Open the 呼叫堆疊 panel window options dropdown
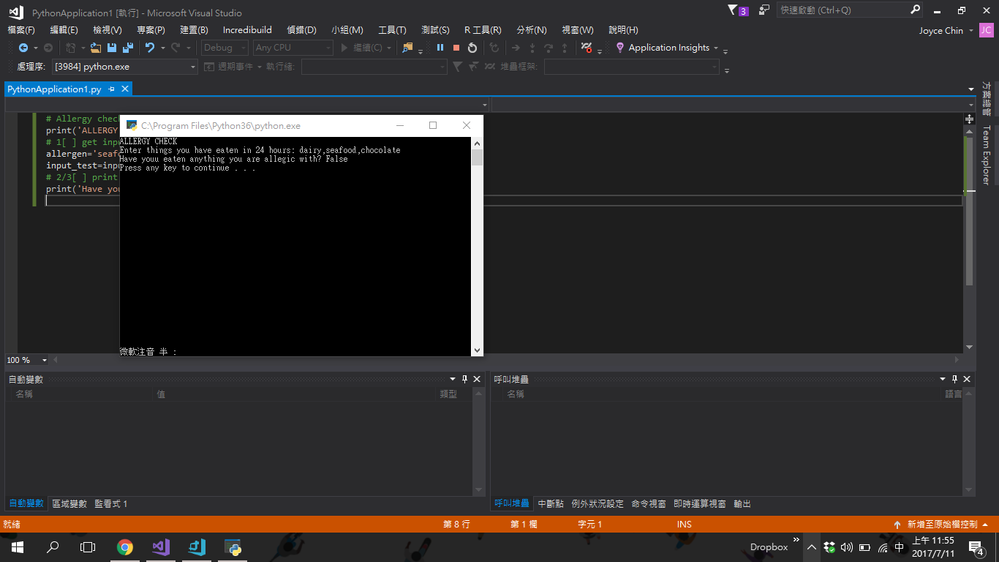Viewport: 999px width, 562px height. pyautogui.click(x=942, y=379)
